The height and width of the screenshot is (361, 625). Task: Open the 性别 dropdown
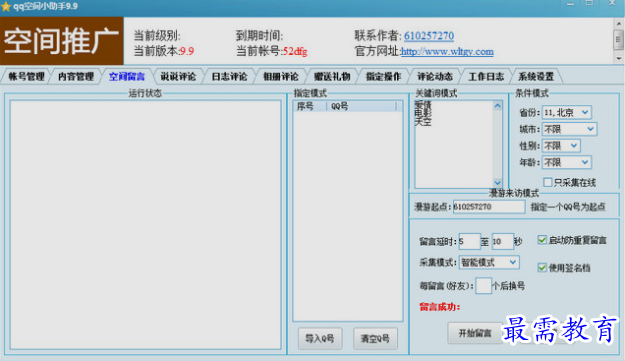561,146
